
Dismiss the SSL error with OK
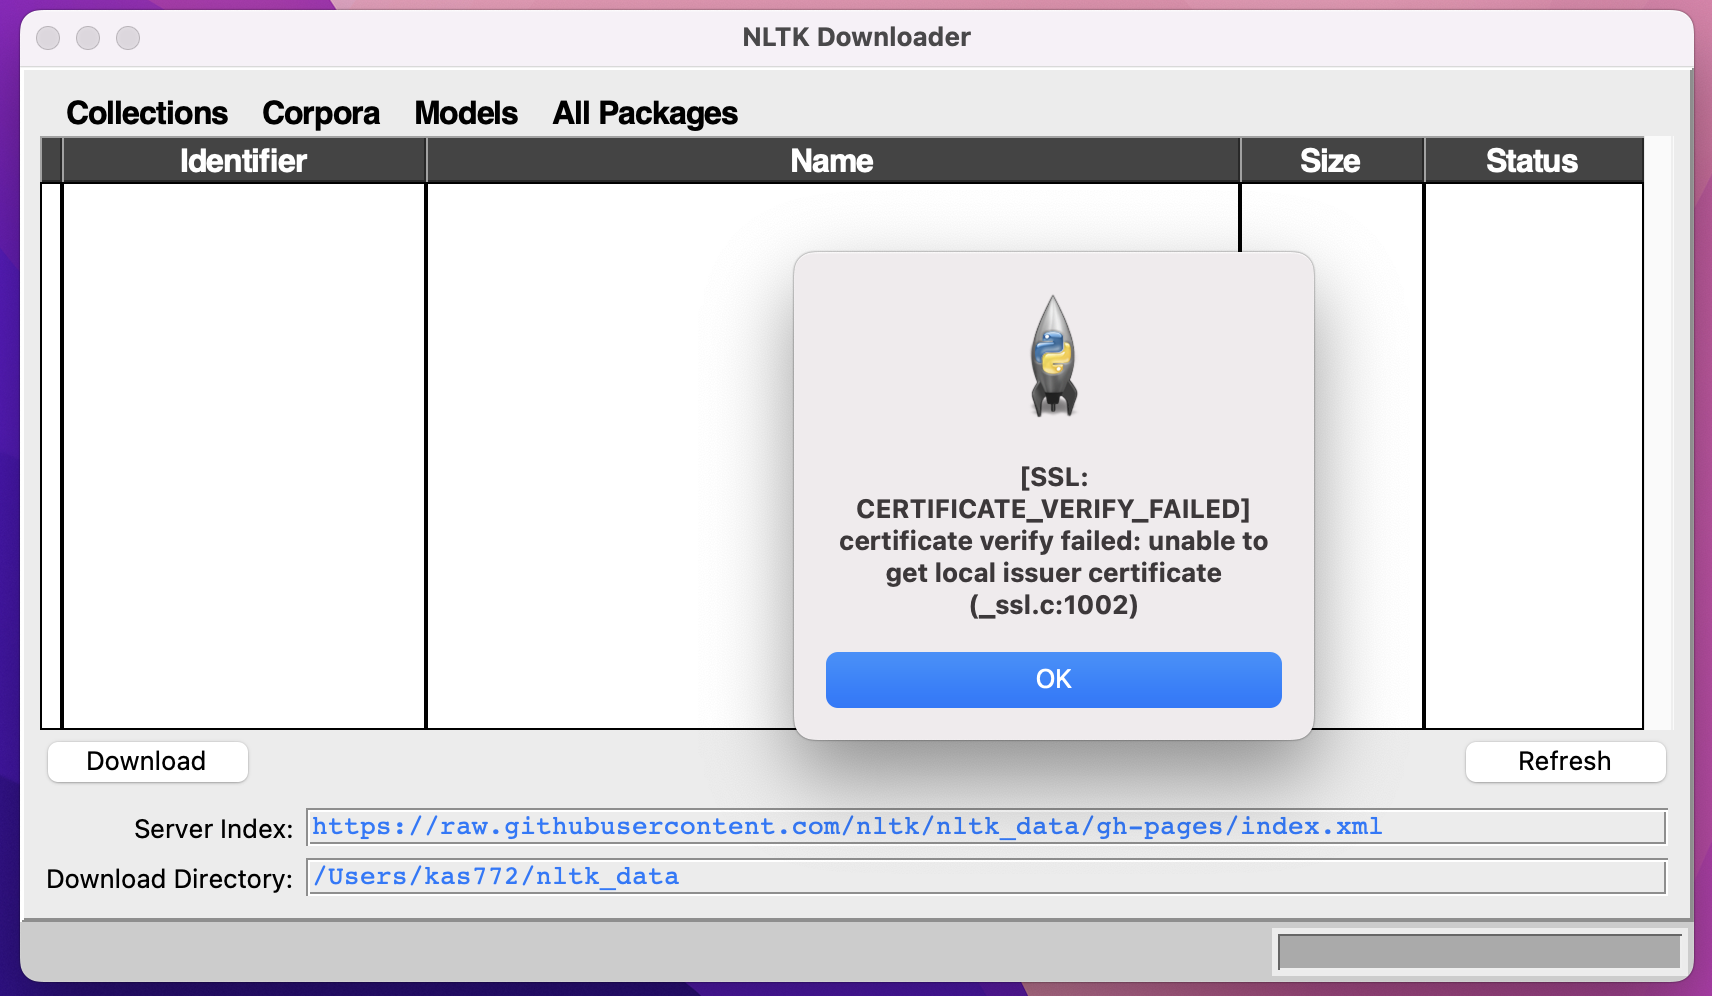[x=1053, y=679]
